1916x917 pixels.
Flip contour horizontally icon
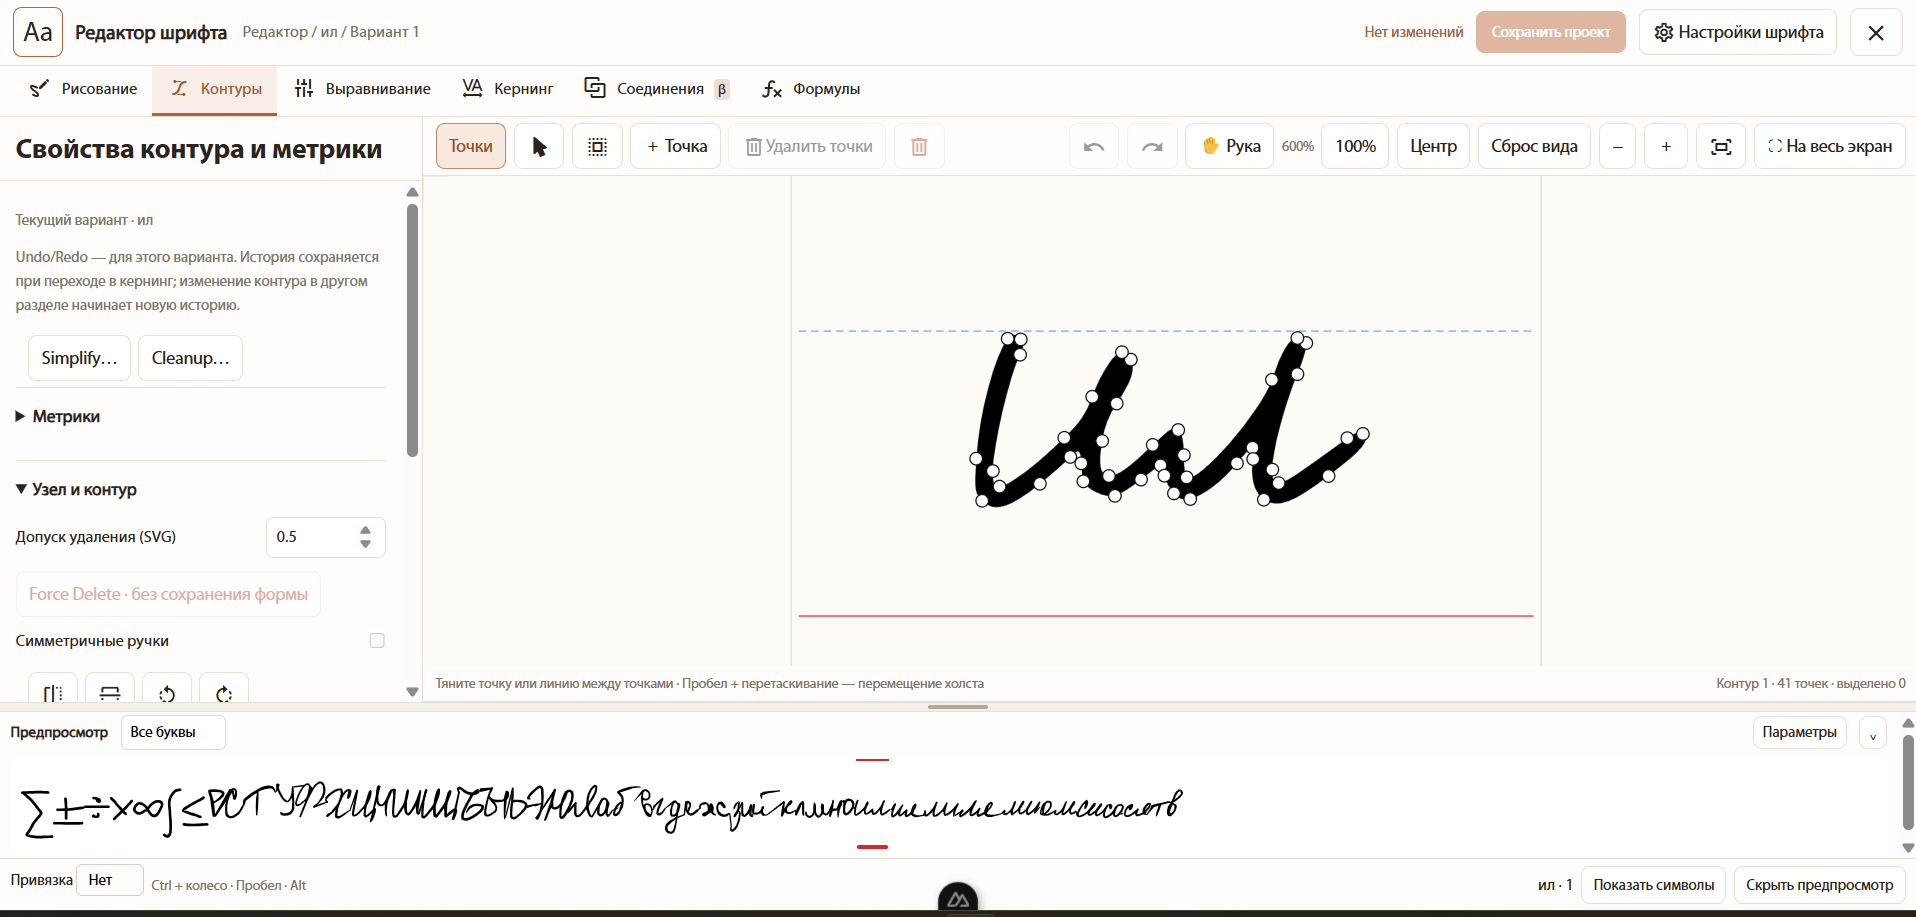coord(53,692)
